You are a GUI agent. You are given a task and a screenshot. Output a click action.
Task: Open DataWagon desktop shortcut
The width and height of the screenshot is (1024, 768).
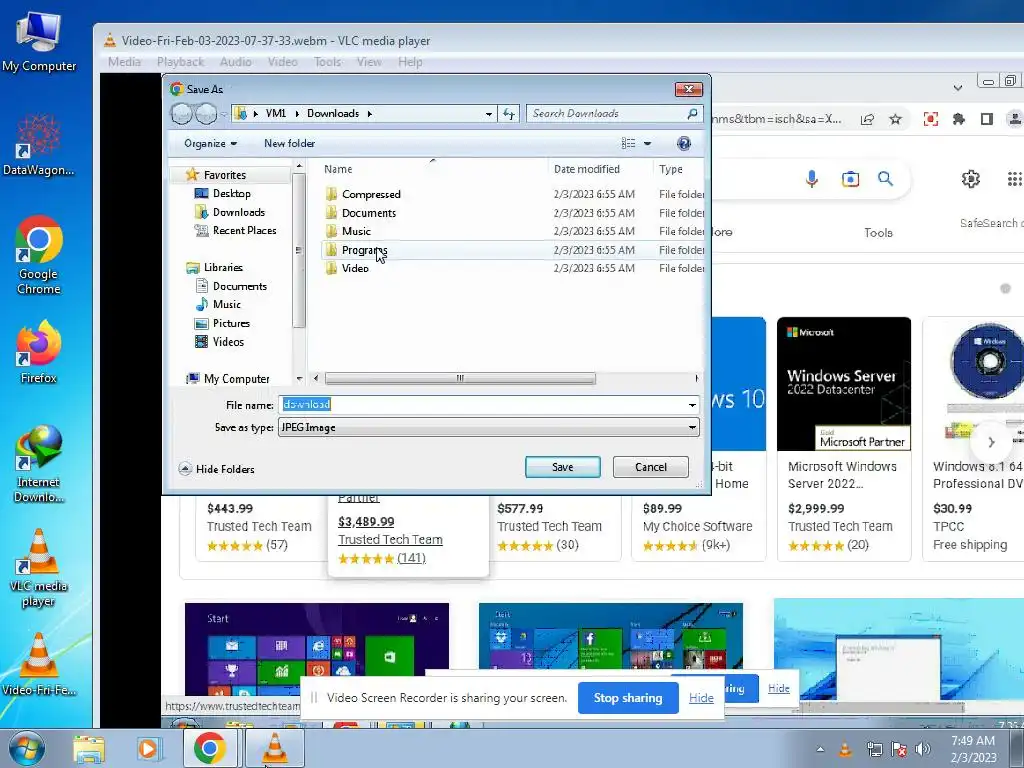point(39,144)
